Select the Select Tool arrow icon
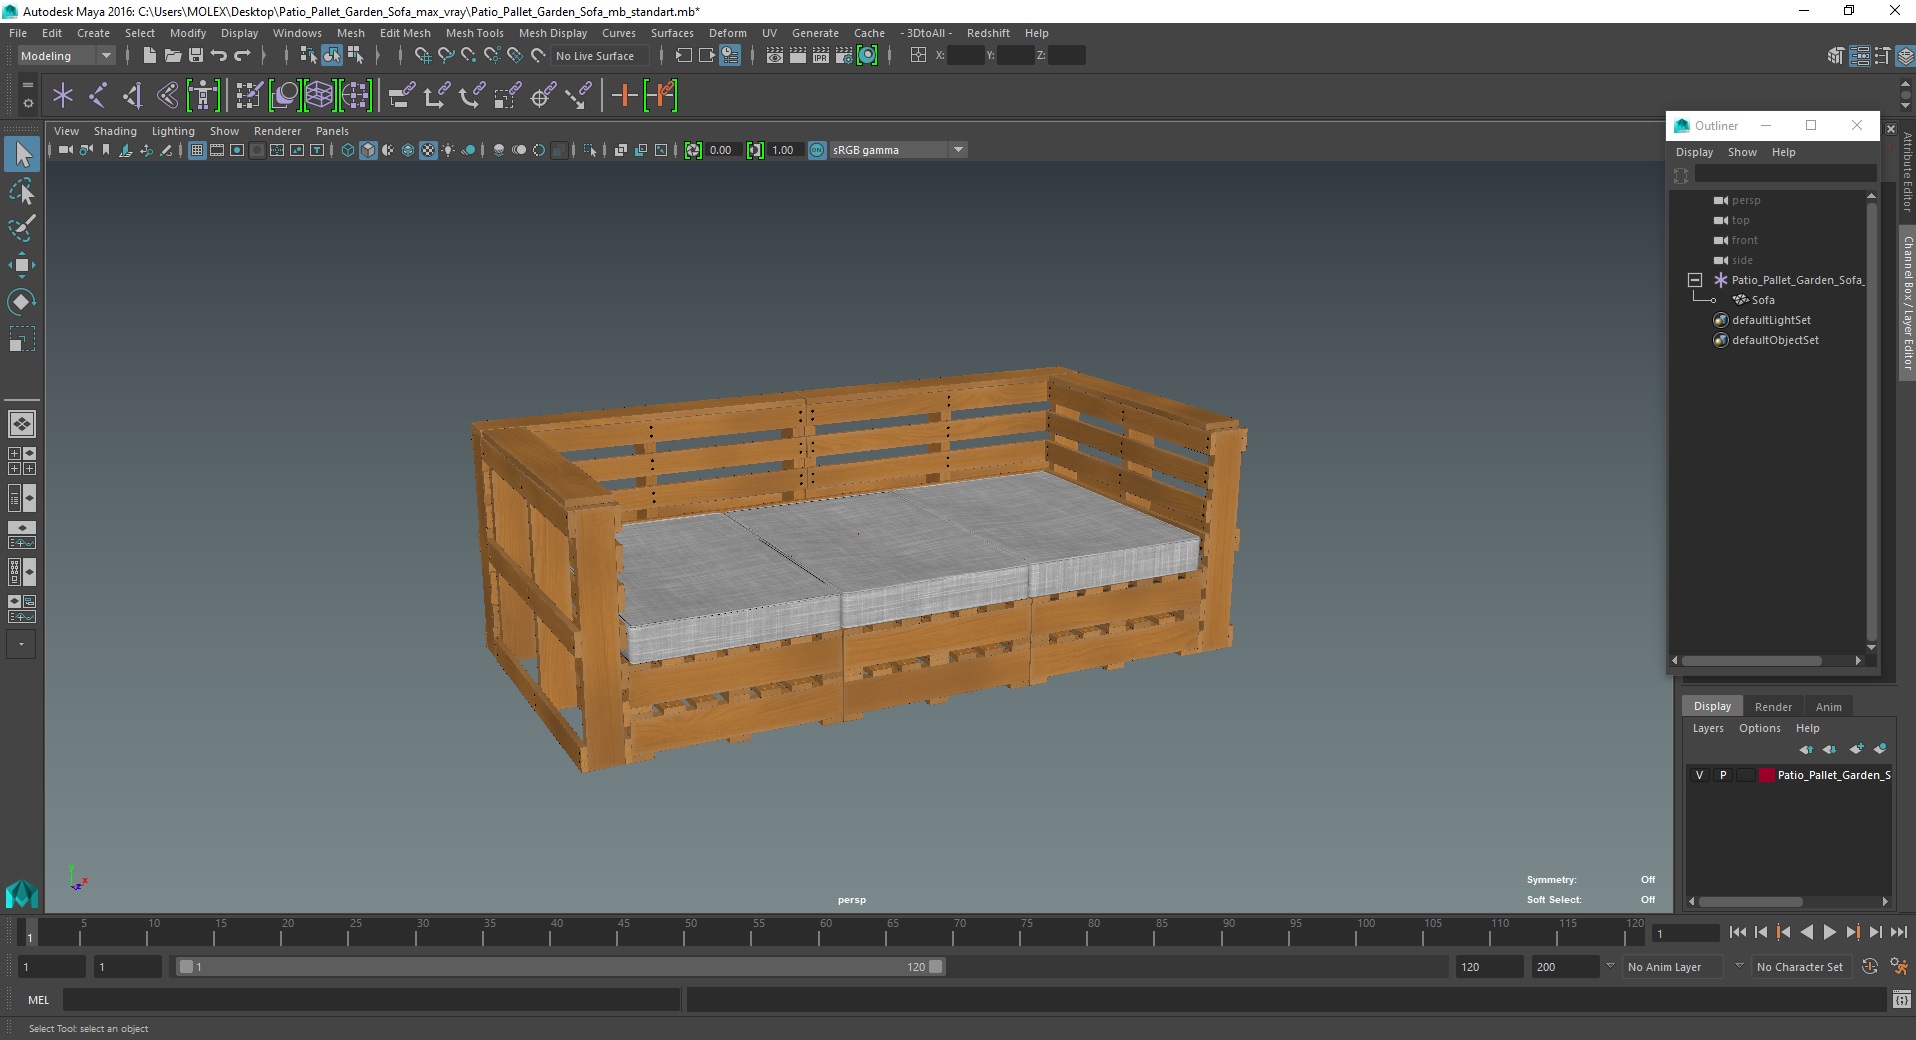1916x1040 pixels. (x=22, y=154)
